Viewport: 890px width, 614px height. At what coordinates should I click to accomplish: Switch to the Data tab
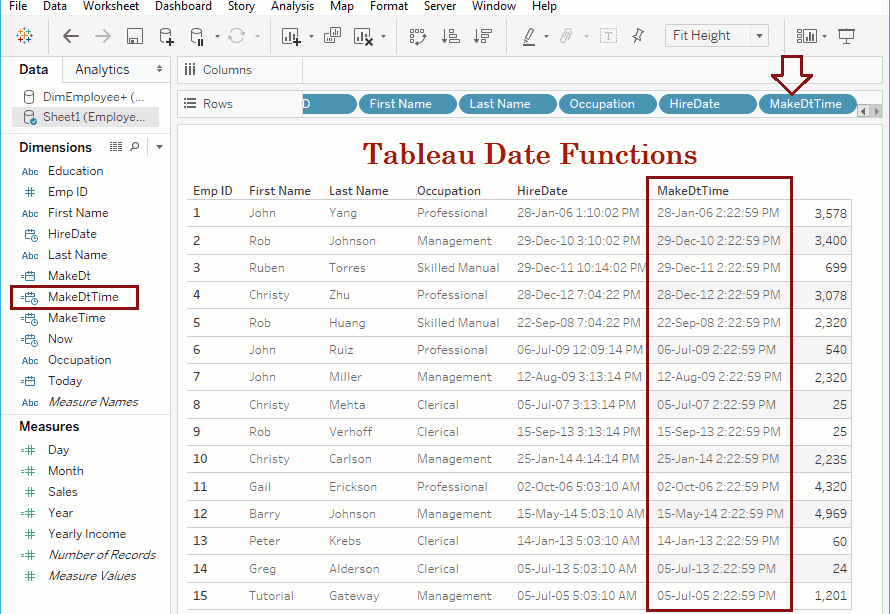33,69
